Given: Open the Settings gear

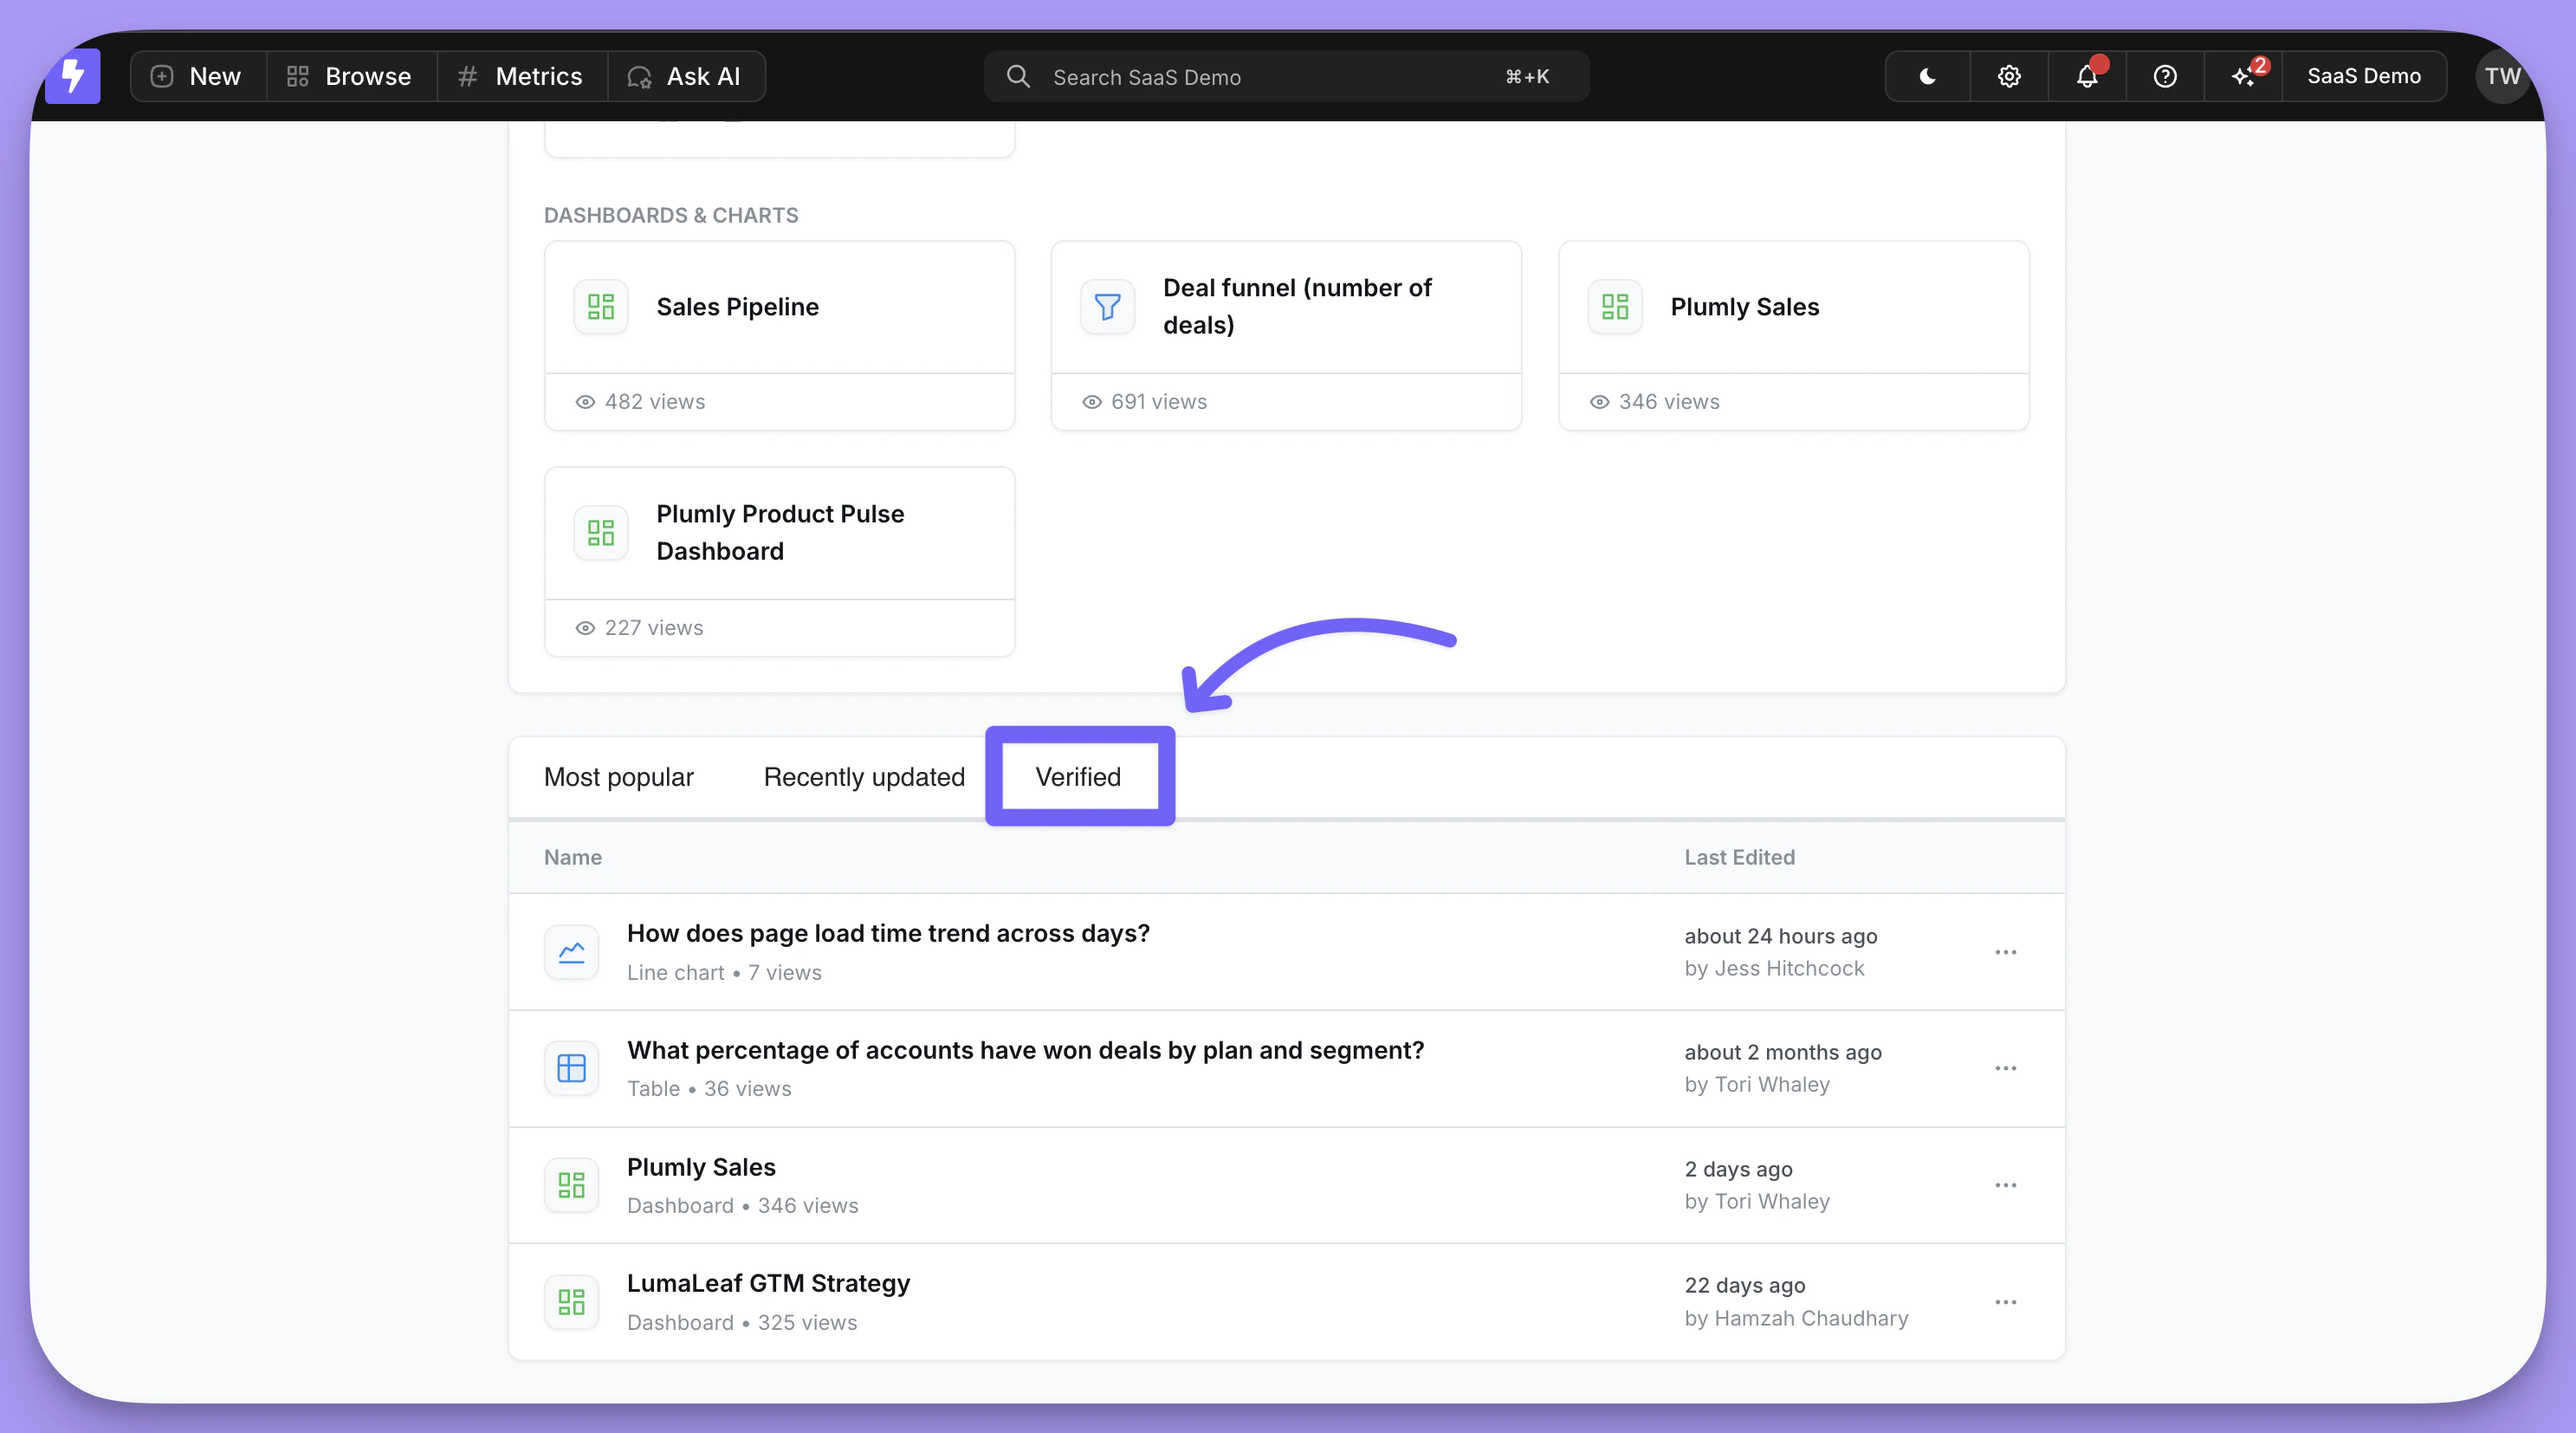Looking at the screenshot, I should coord(2008,76).
